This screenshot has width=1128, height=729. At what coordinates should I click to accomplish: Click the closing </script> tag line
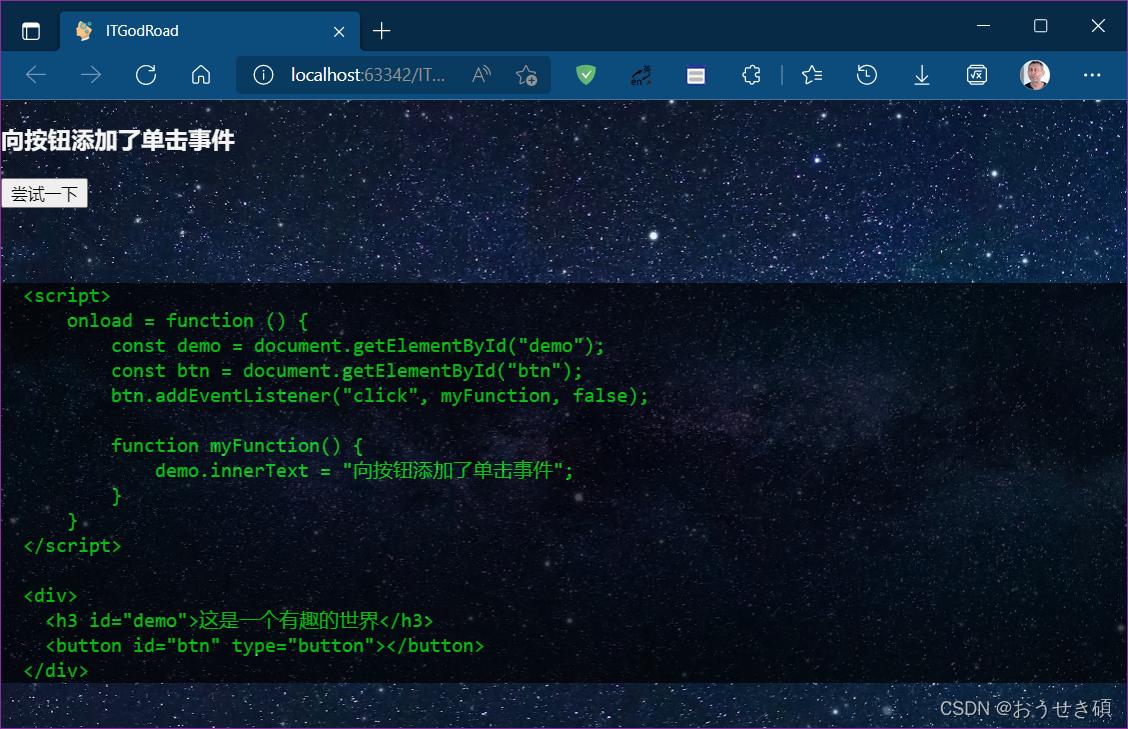[x=72, y=546]
